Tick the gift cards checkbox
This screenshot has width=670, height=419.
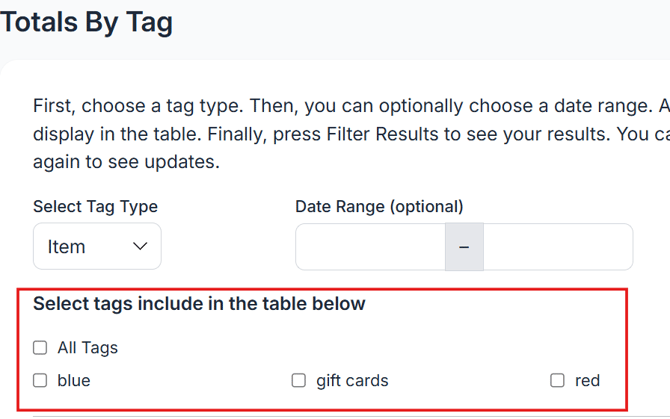[298, 380]
